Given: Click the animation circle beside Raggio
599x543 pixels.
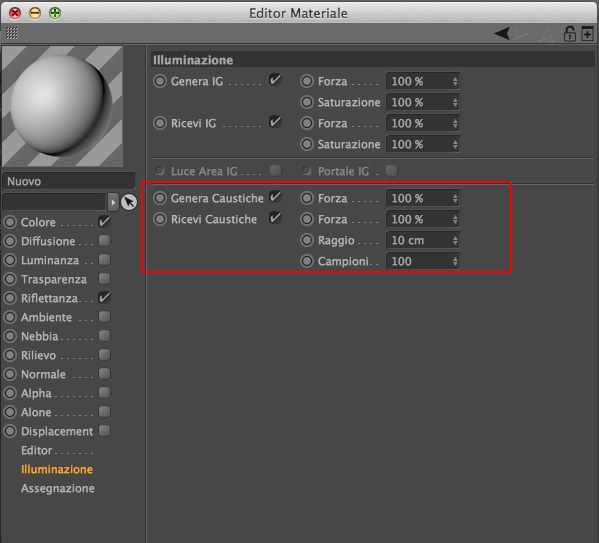Looking at the screenshot, I should tap(307, 240).
